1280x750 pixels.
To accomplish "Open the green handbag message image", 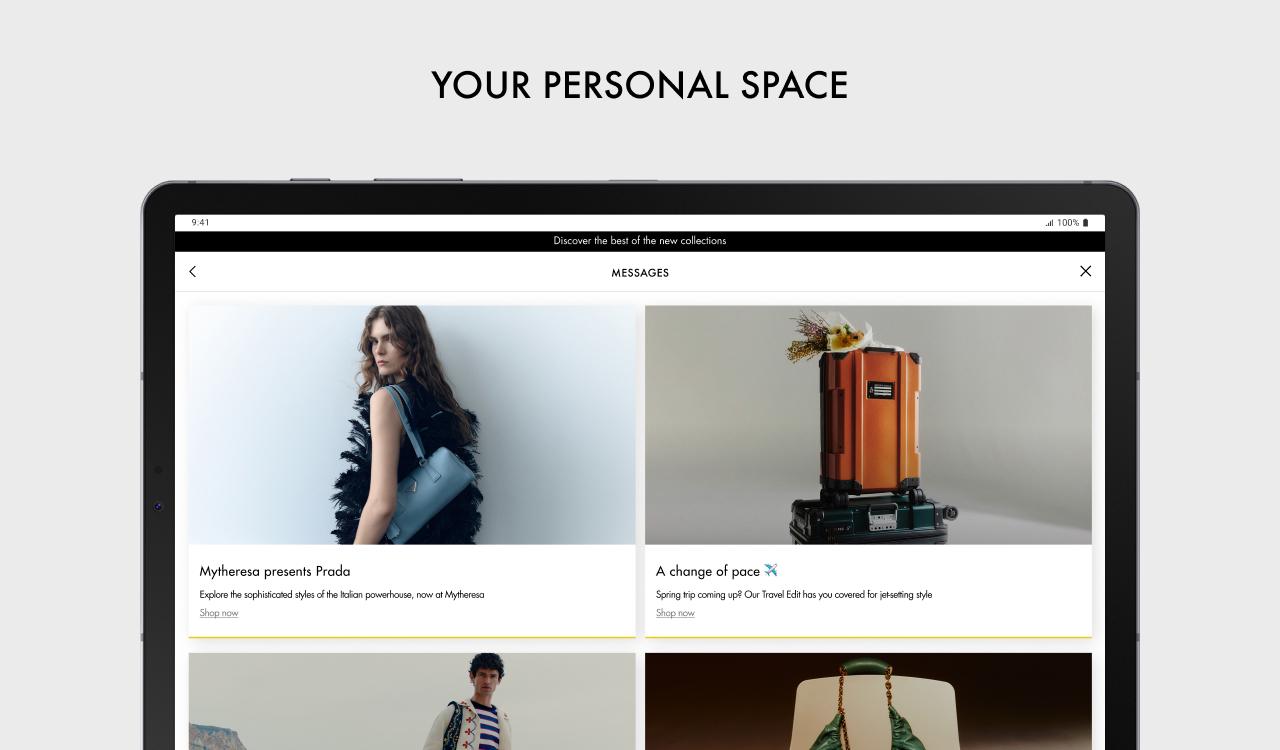I will click(868, 701).
